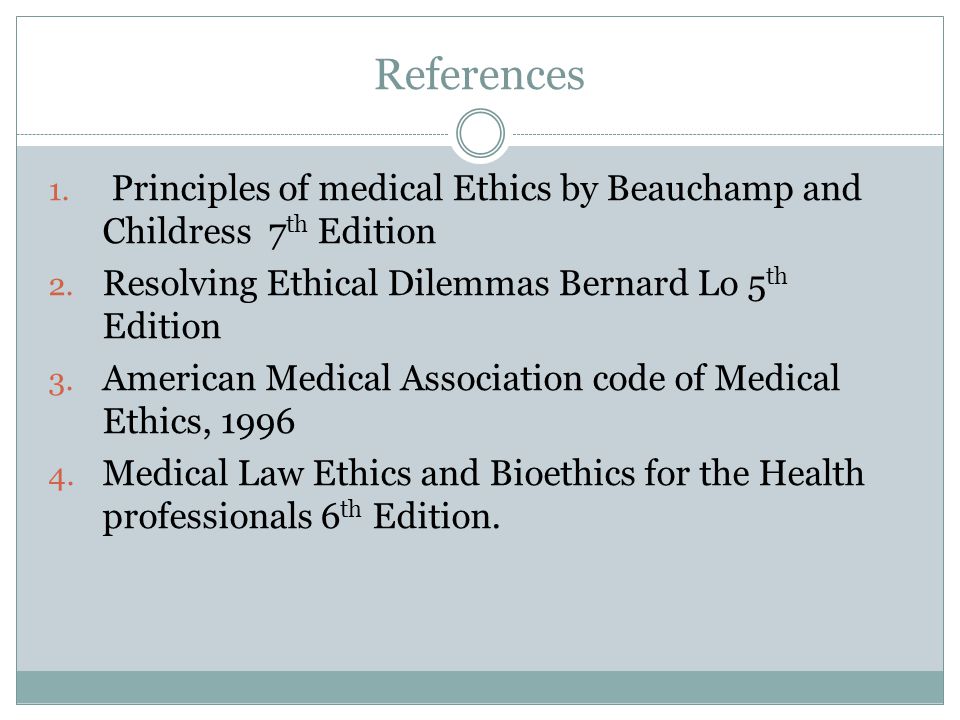This screenshot has height=720, width=960.
Task: Click the 'Principles of medical Ethics' line
Action: 487,189
